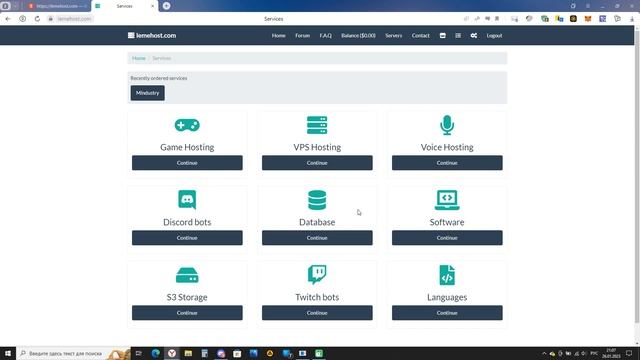640x360 pixels.
Task: Click Logout in the navbar
Action: (x=494, y=36)
